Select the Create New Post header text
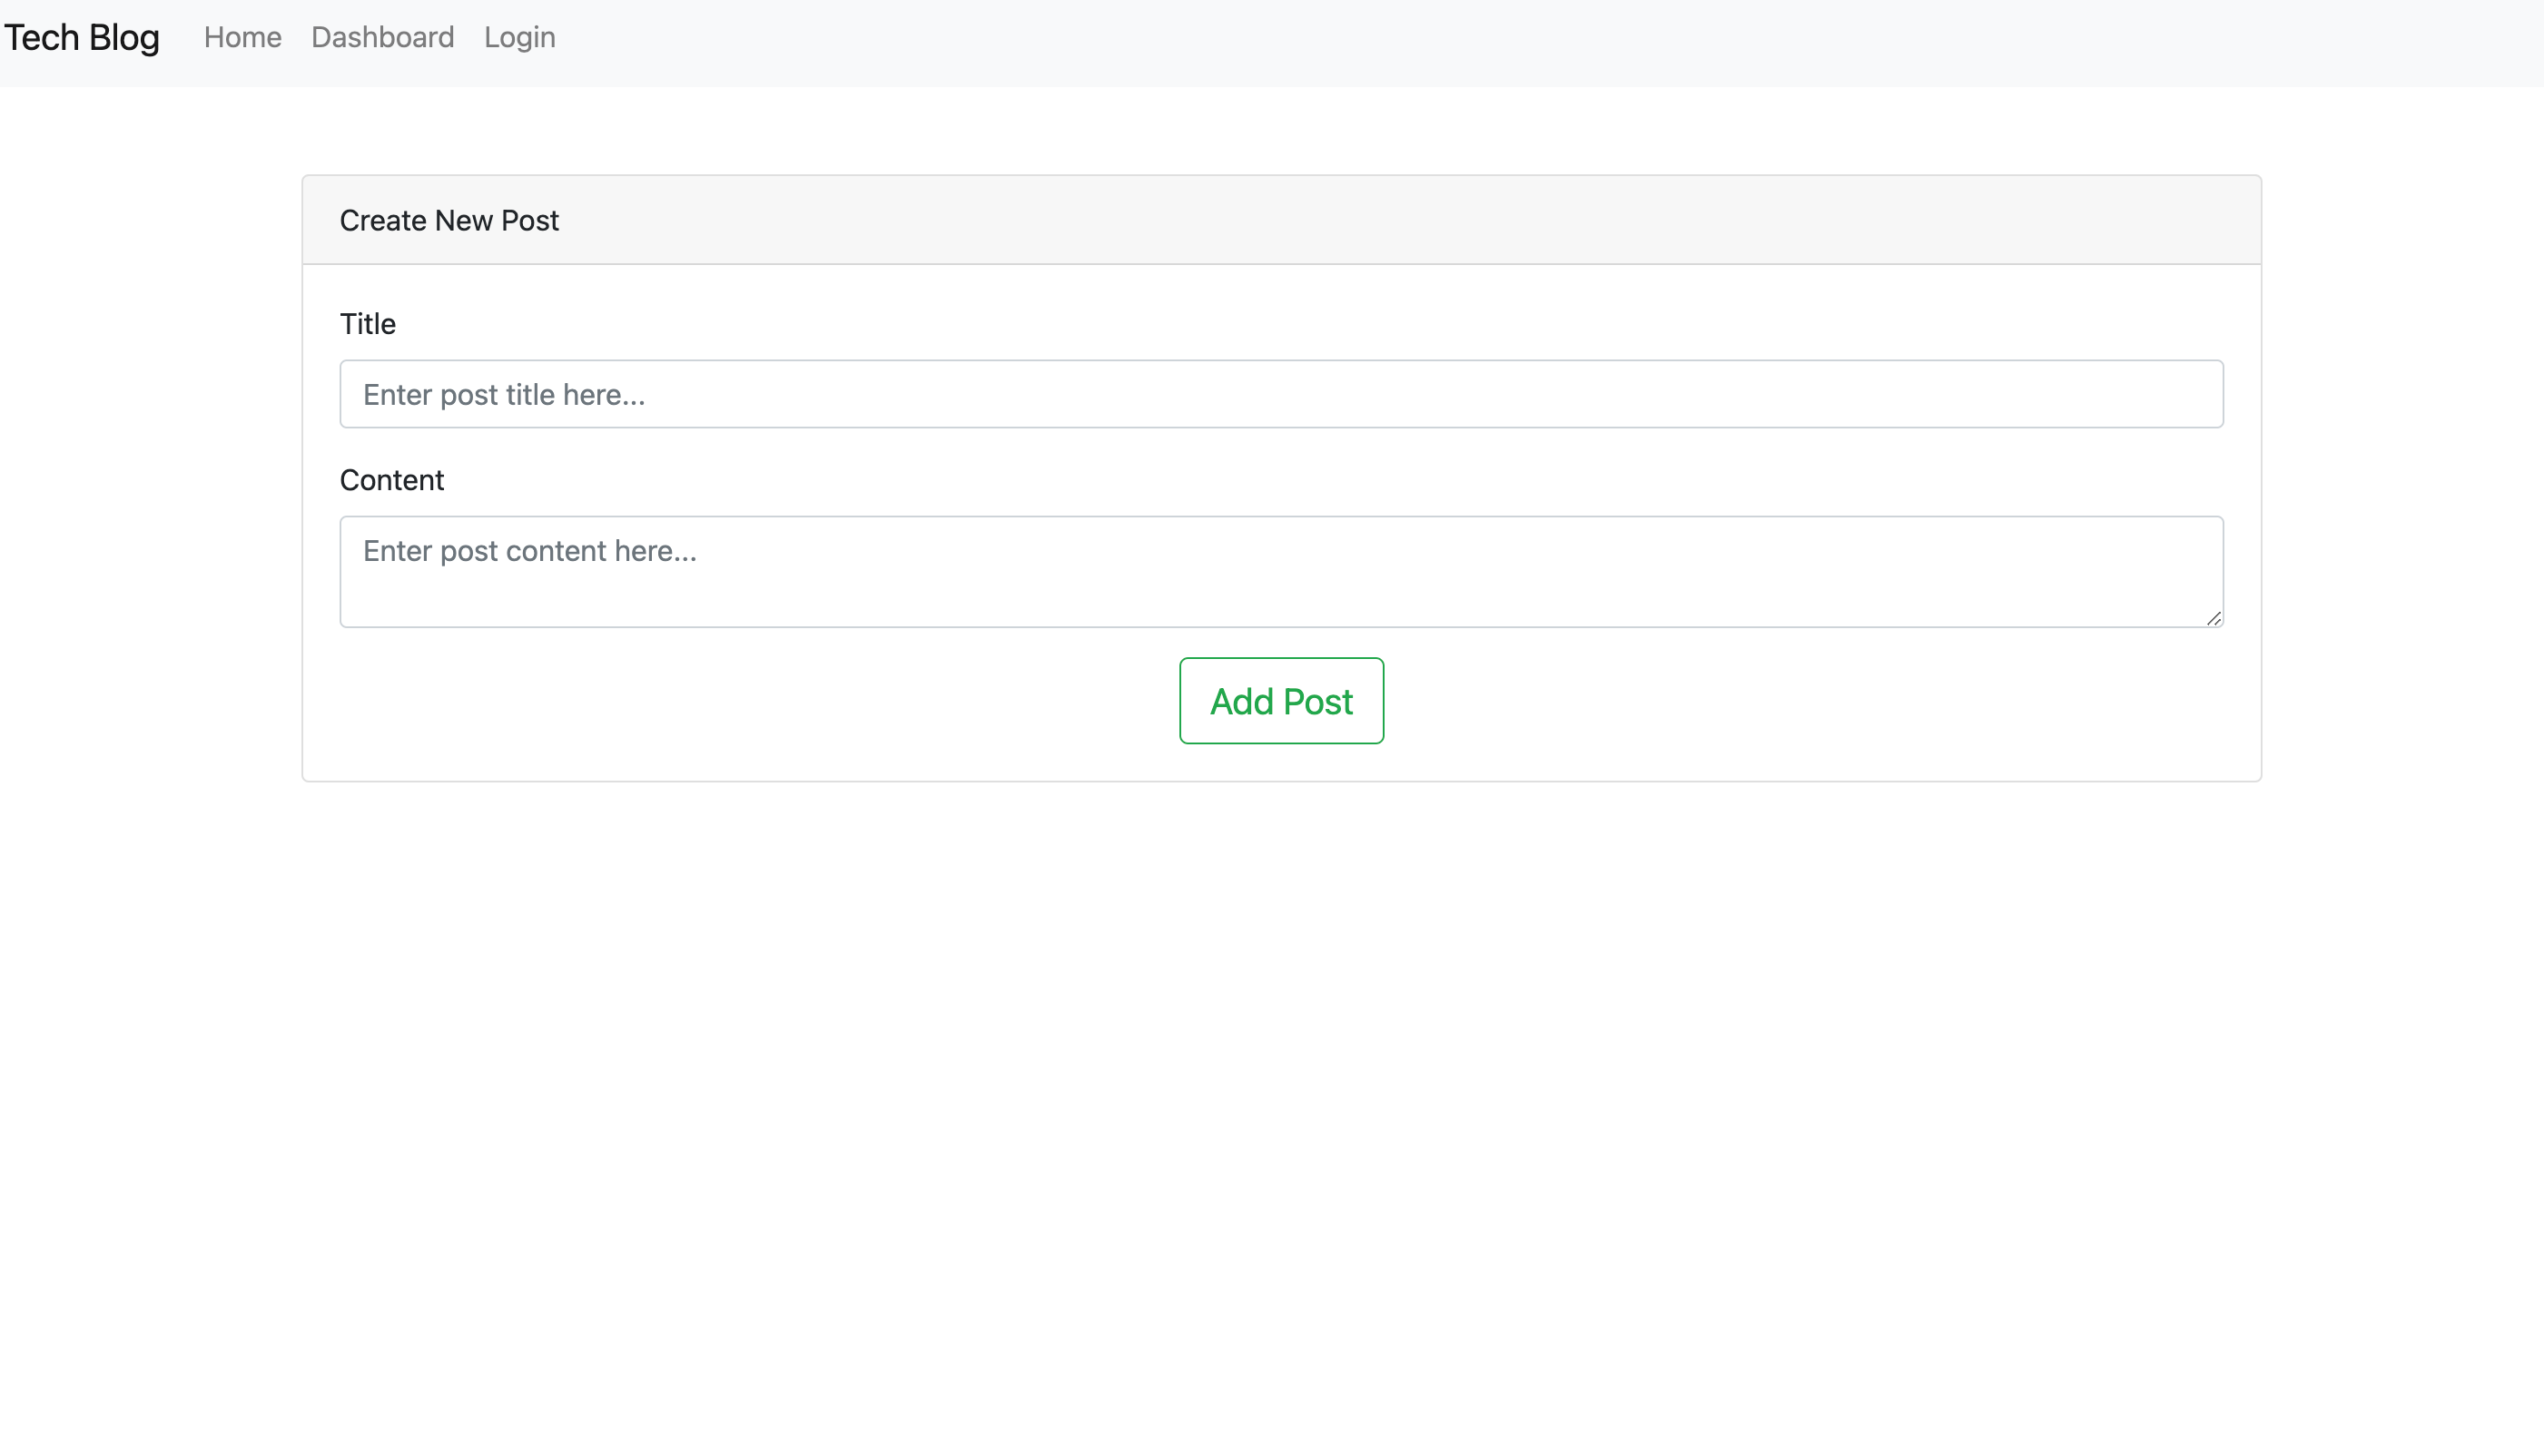This screenshot has width=2544, height=1456. tap(449, 220)
